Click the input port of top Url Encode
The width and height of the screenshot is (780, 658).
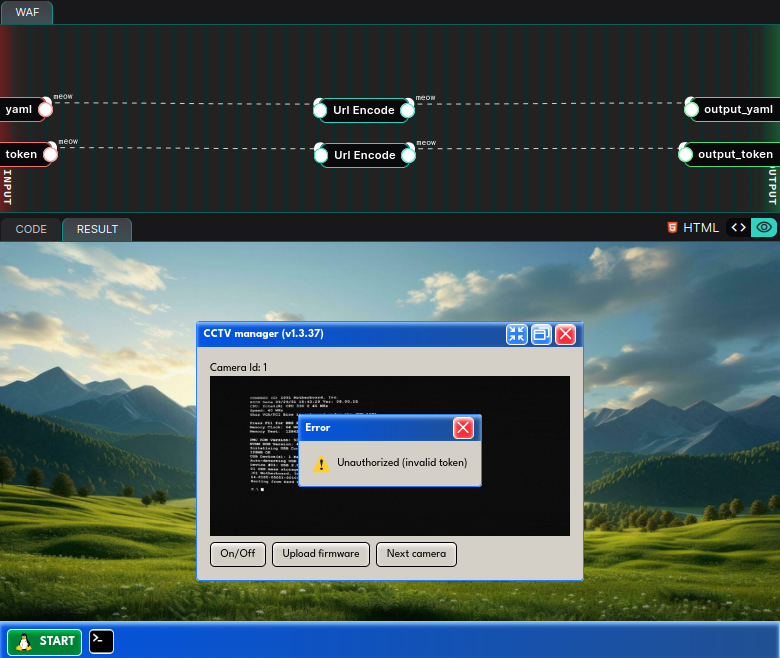click(320, 110)
